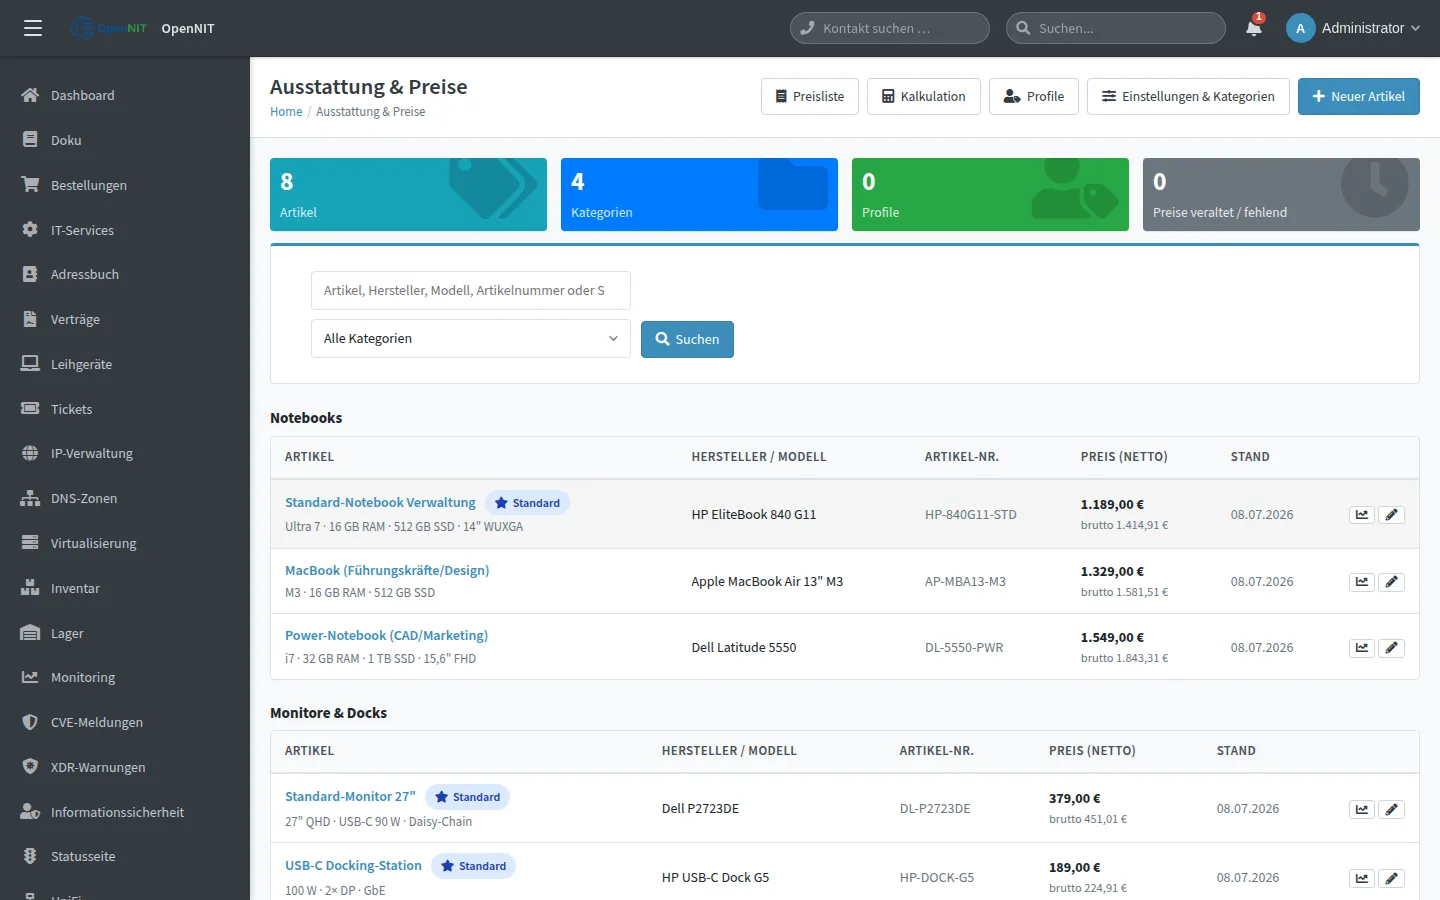Click the Monitore & Docks section heading
1440x900 pixels.
tap(328, 713)
